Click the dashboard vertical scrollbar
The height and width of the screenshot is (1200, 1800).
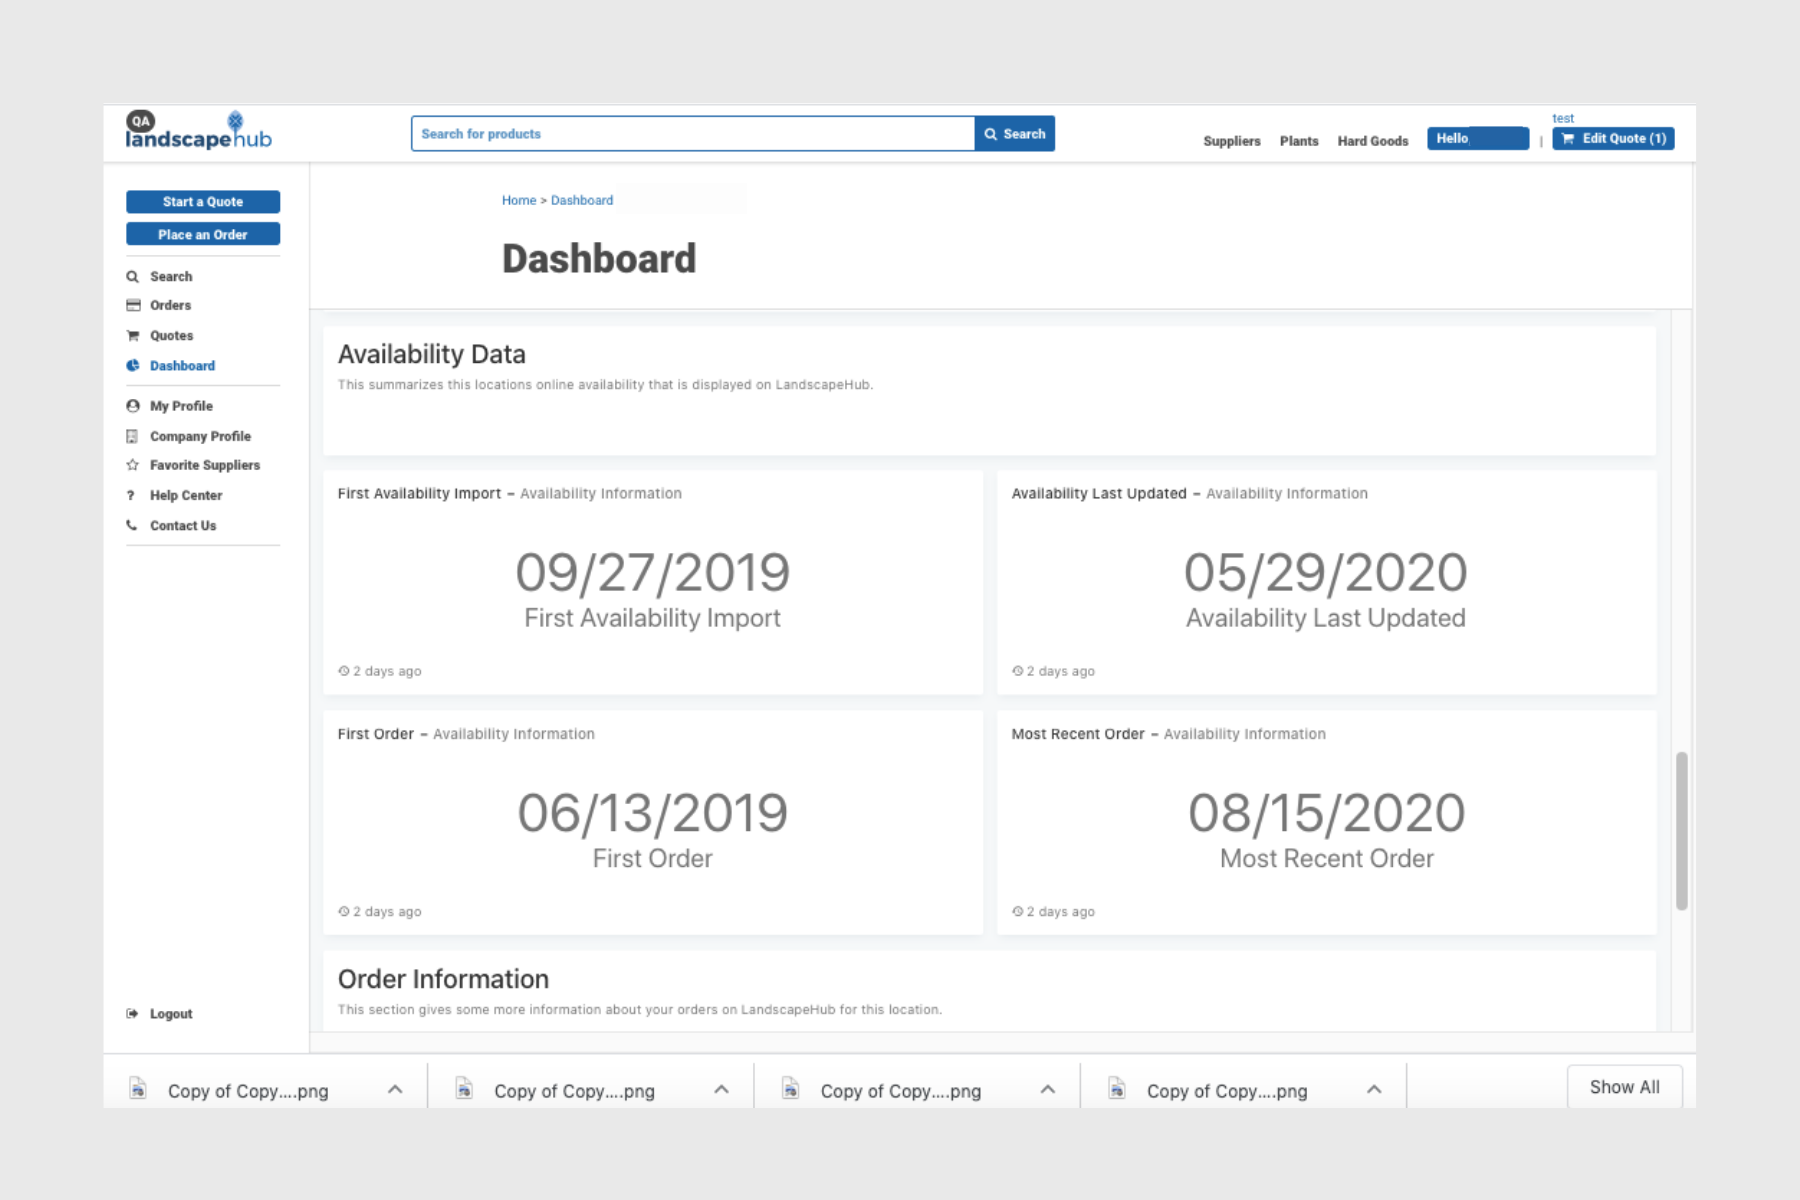(x=1681, y=830)
